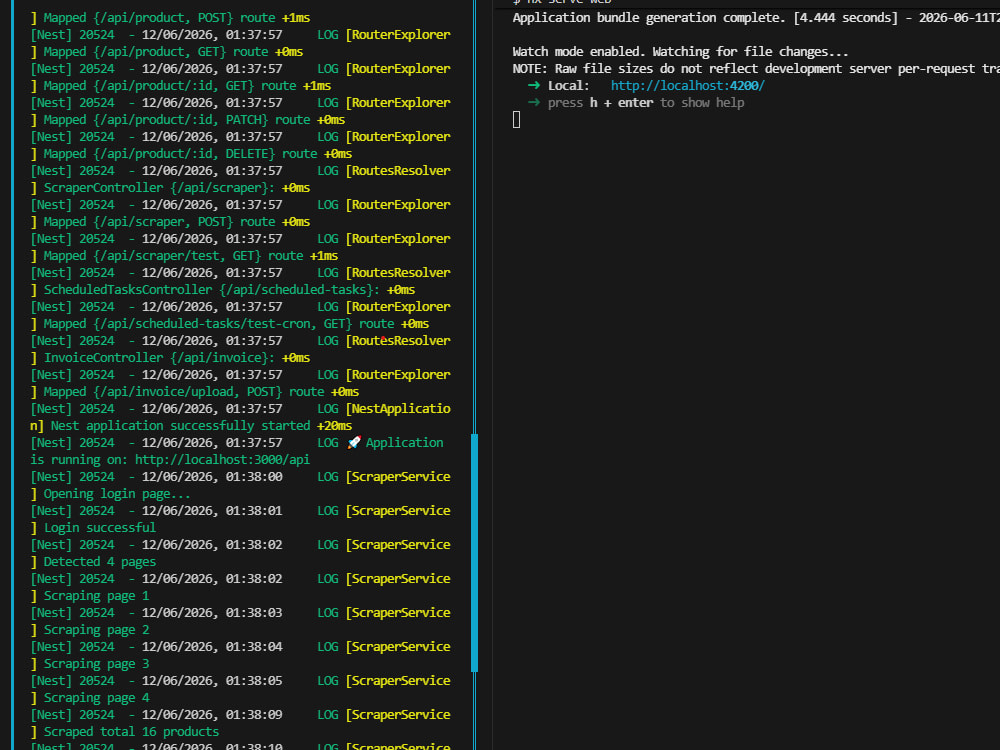Screen dimensions: 1000x750
Task: Click 'Scraping page 4' log message
Action: coord(96,698)
